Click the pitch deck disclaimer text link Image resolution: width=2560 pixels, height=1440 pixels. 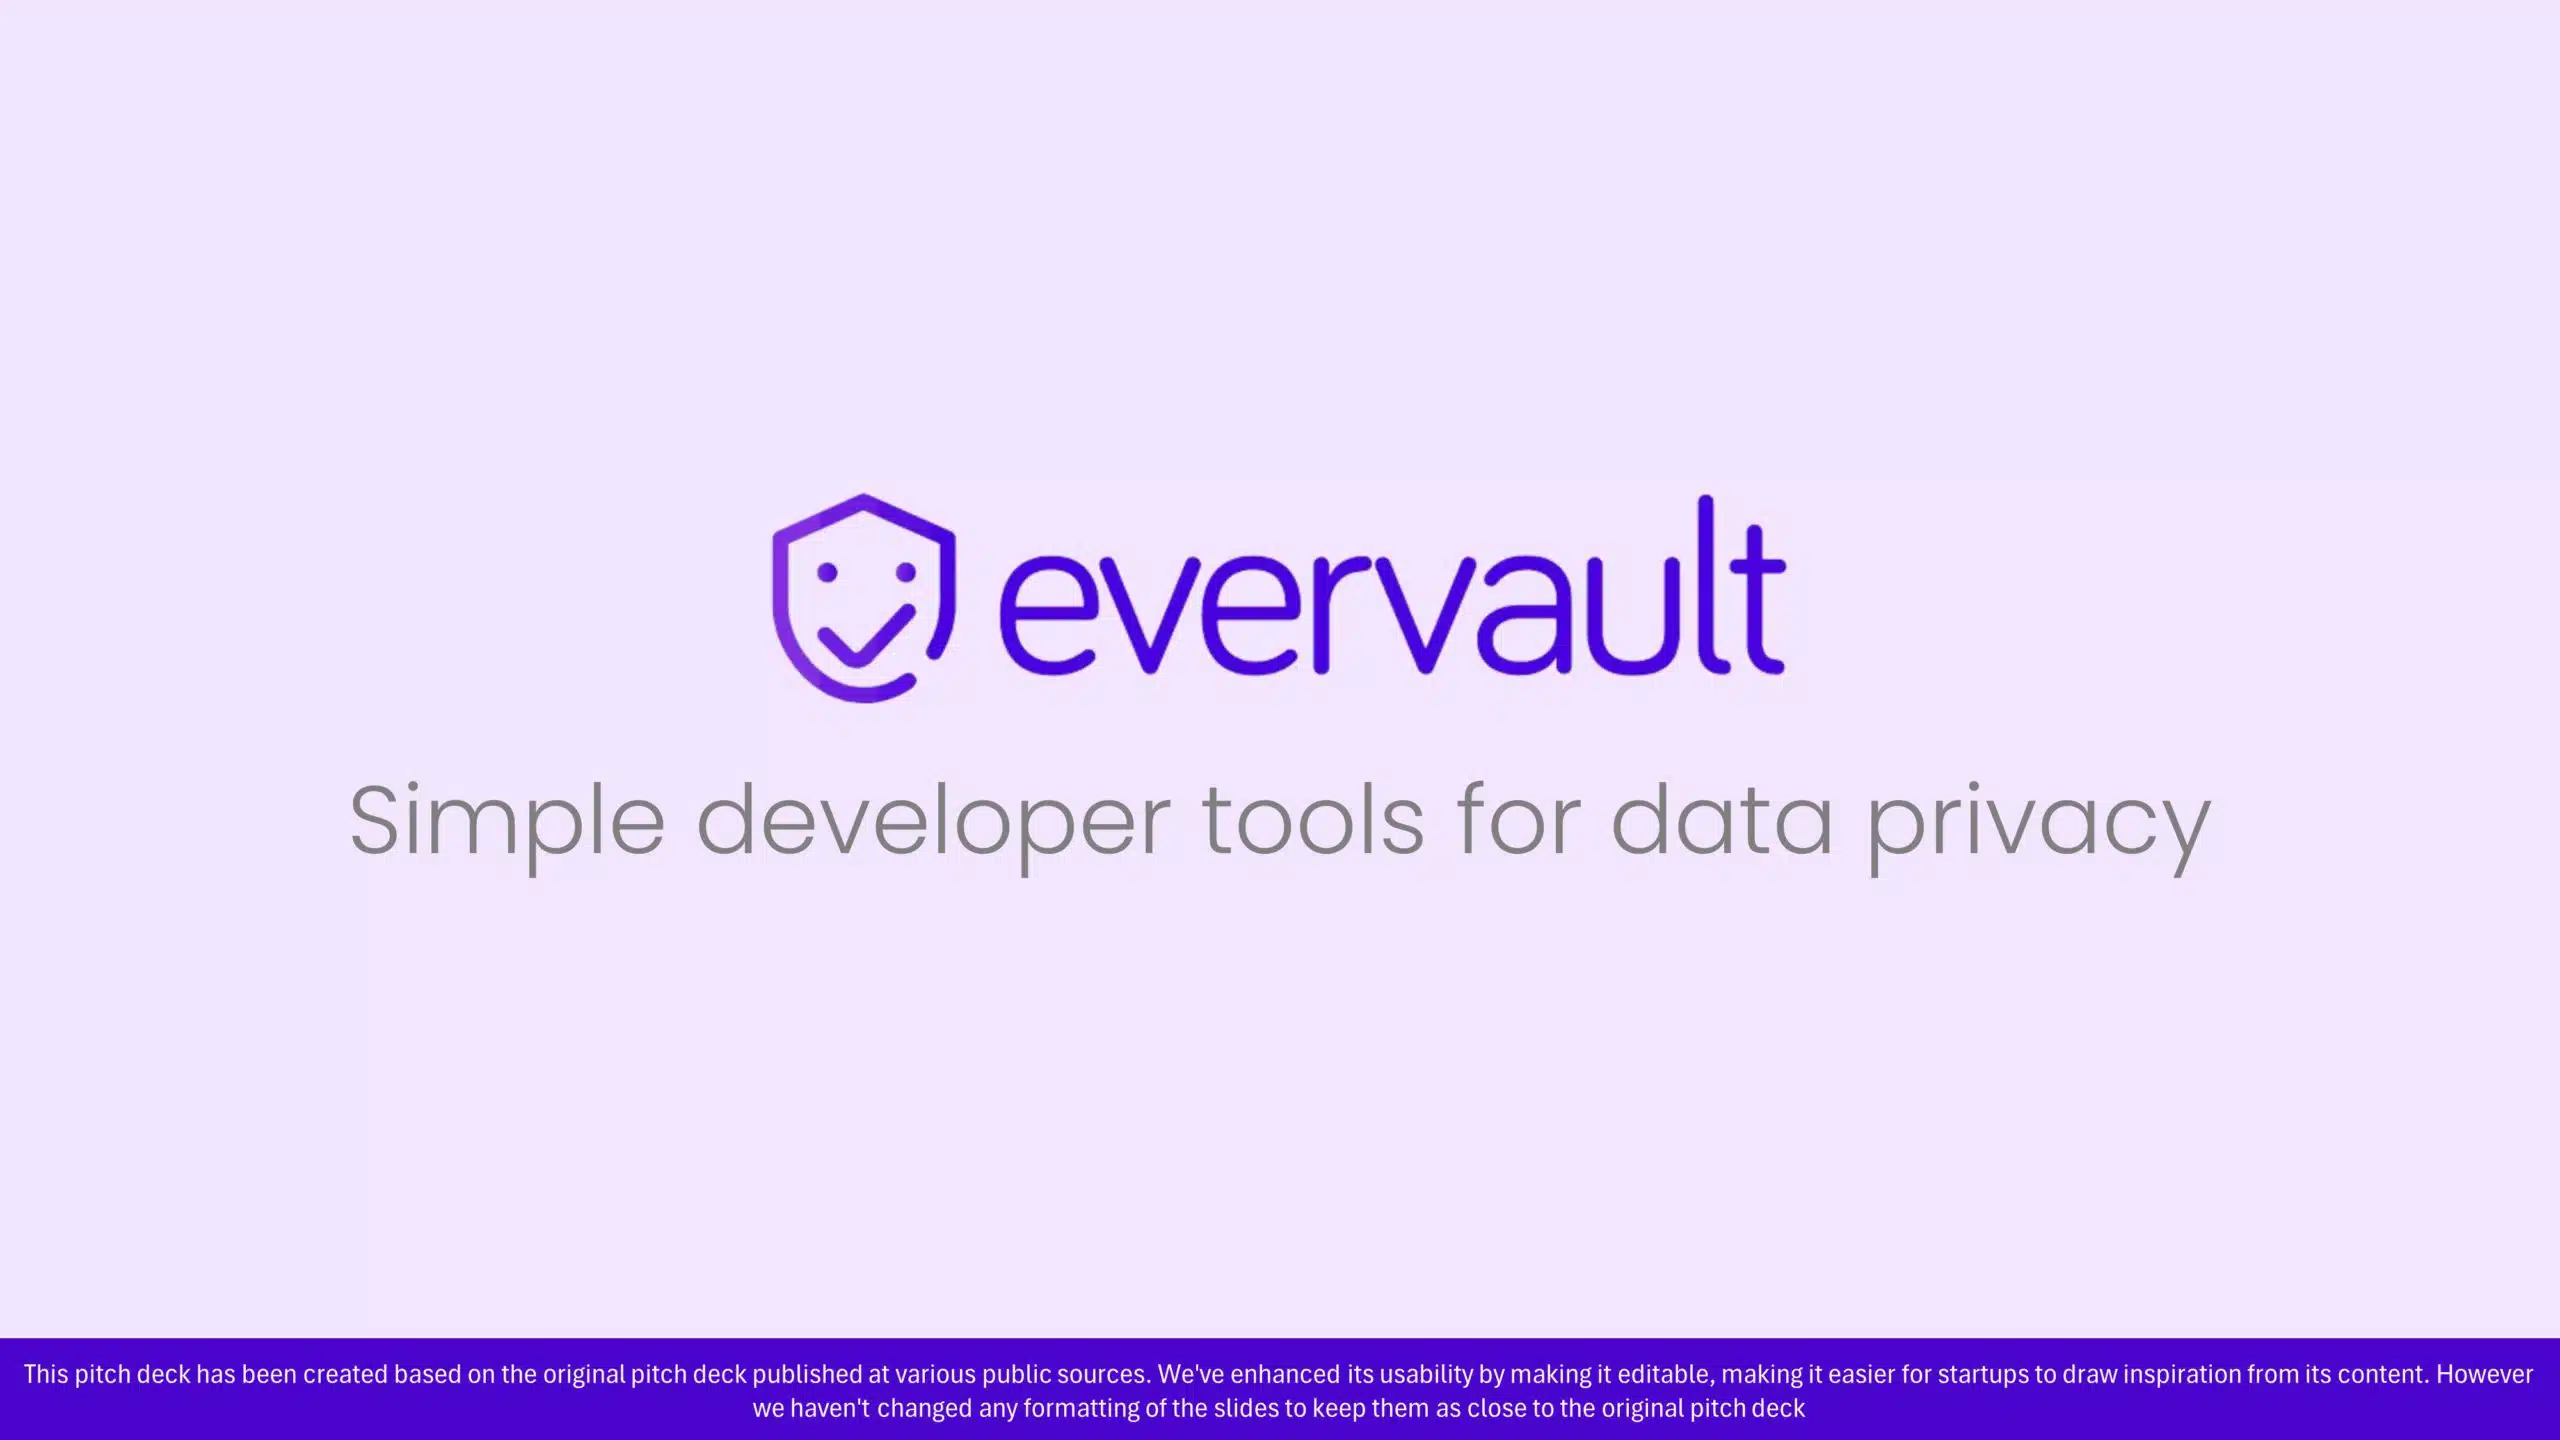point(1280,1389)
